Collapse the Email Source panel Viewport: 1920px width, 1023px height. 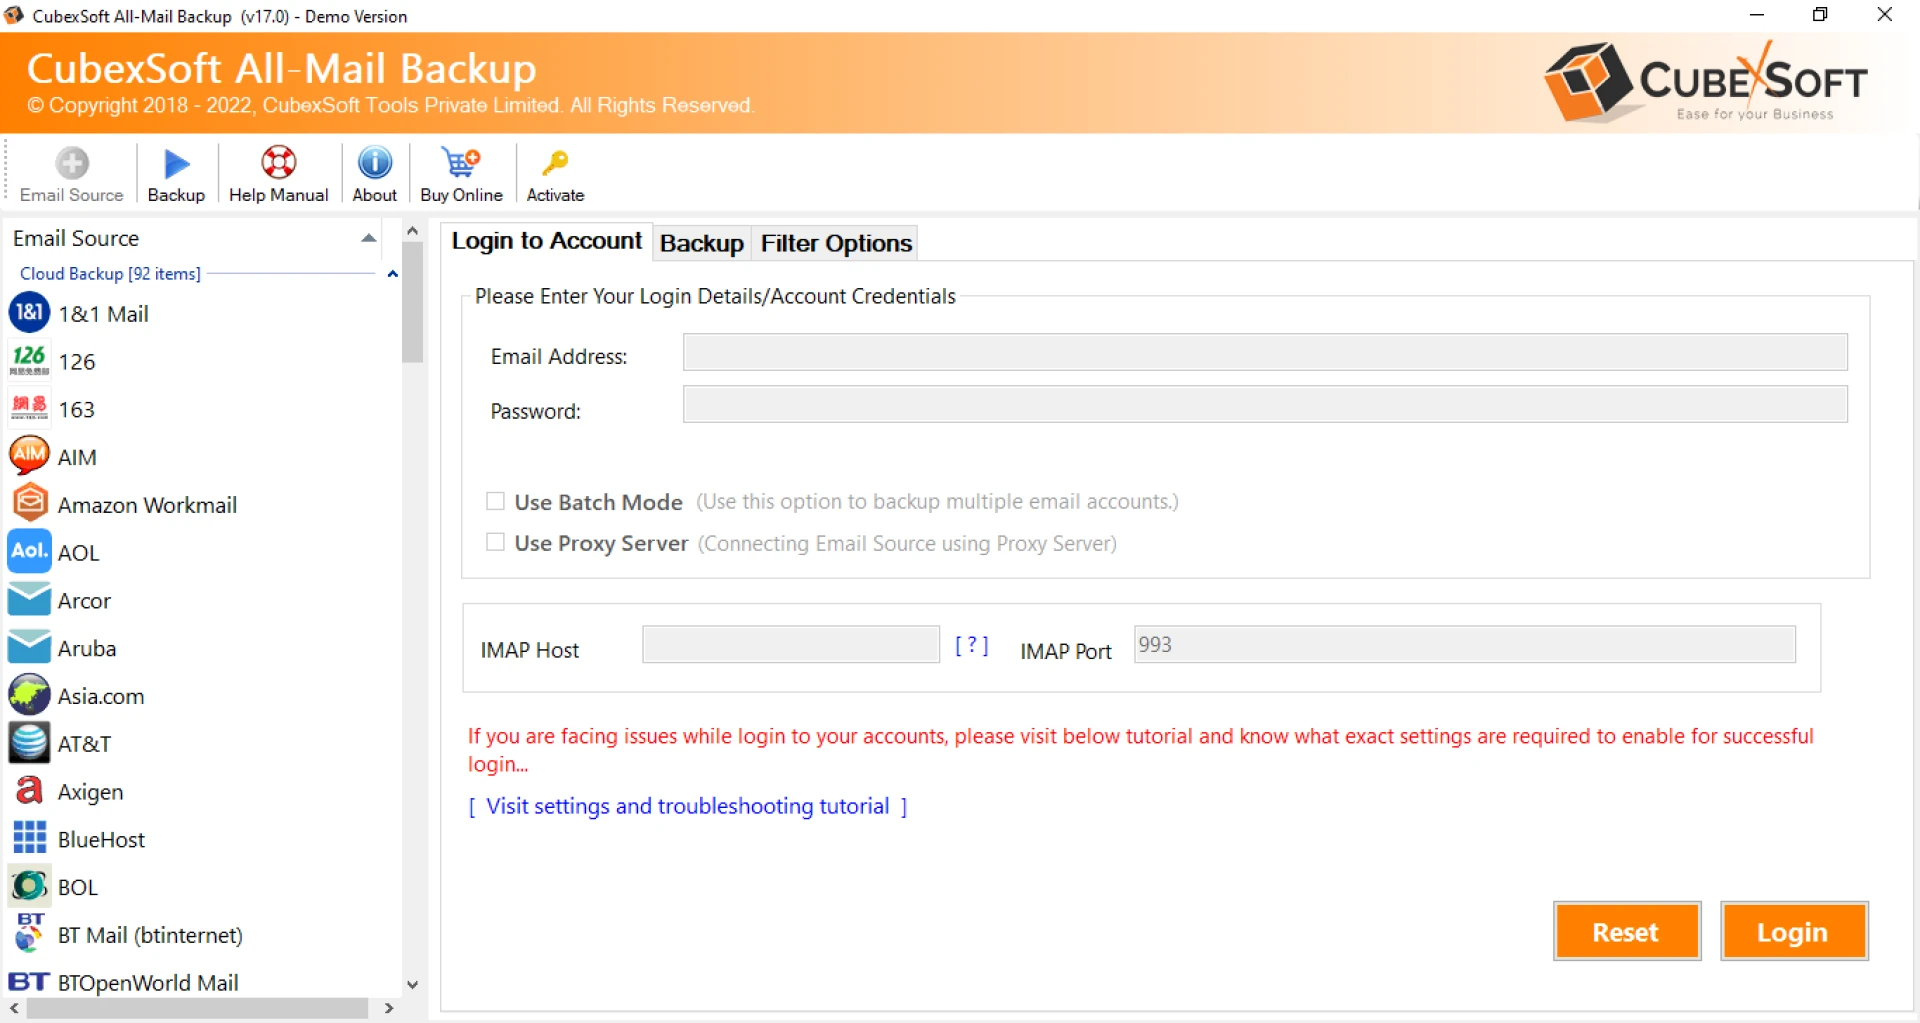pos(368,238)
